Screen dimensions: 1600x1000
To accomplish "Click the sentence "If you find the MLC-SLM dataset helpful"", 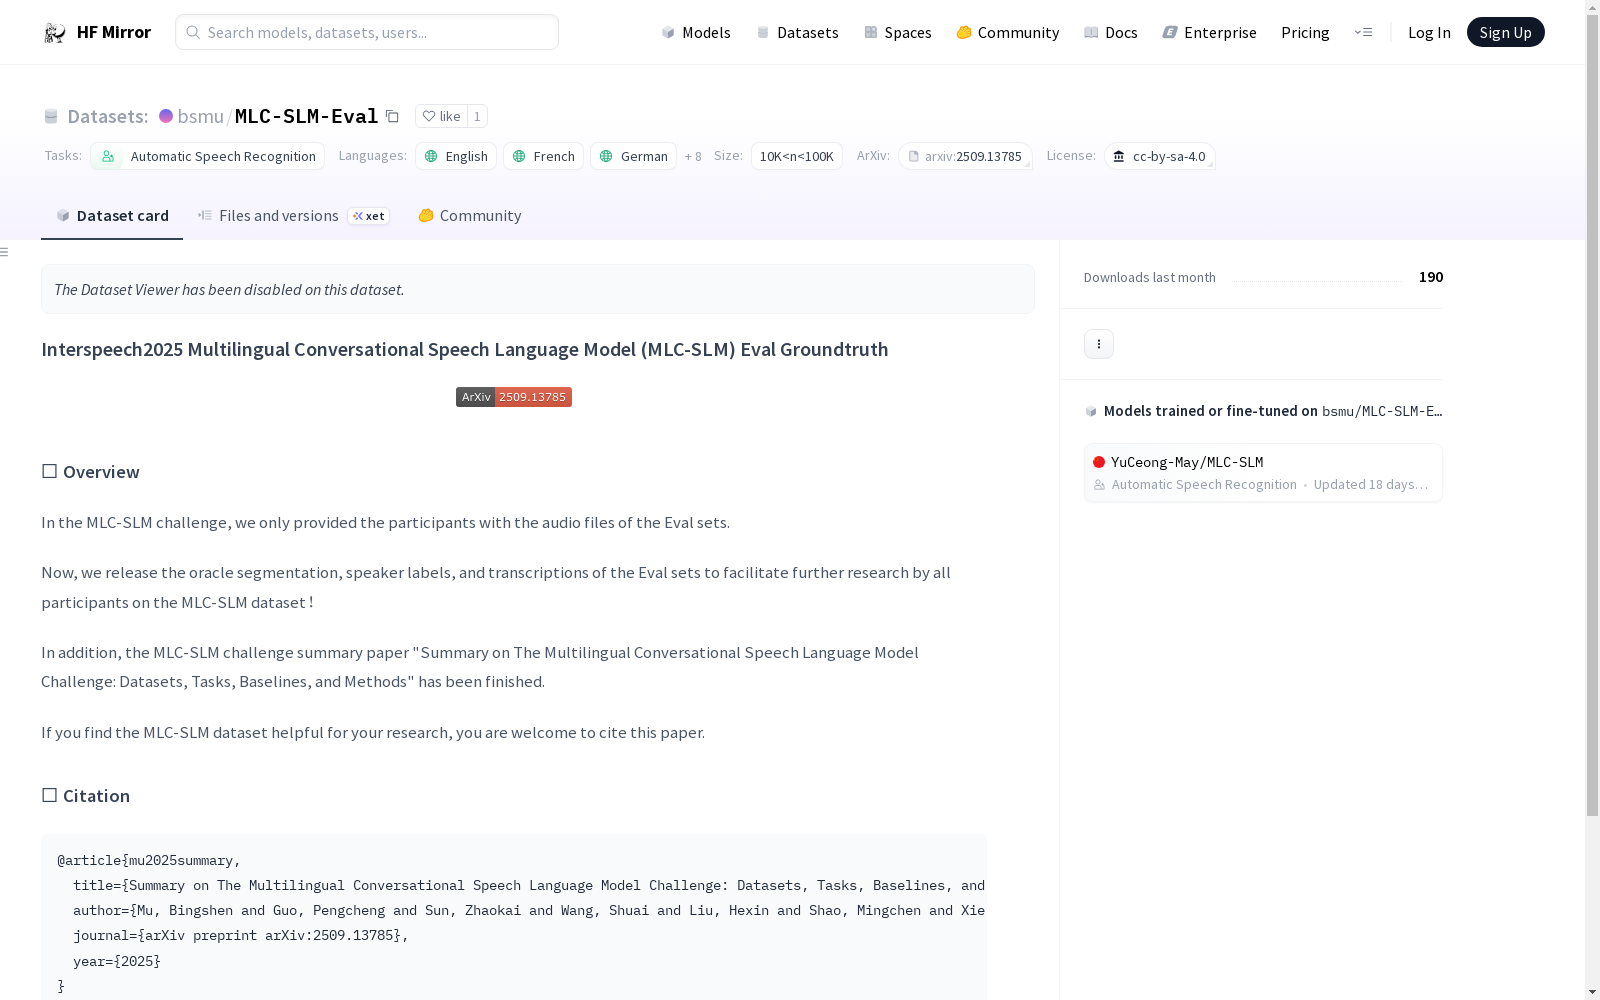I will [373, 733].
